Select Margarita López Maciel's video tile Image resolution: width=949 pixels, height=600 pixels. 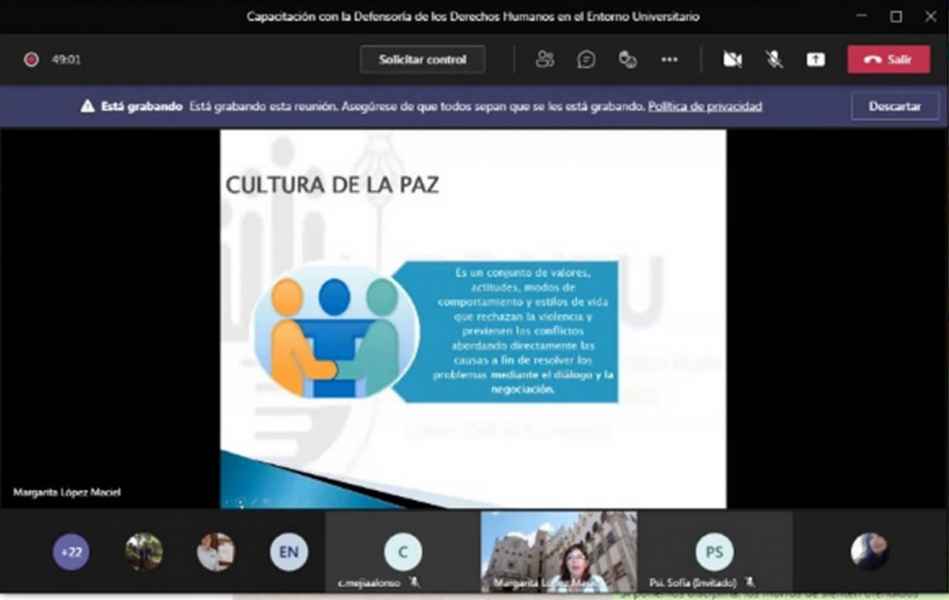[558, 552]
